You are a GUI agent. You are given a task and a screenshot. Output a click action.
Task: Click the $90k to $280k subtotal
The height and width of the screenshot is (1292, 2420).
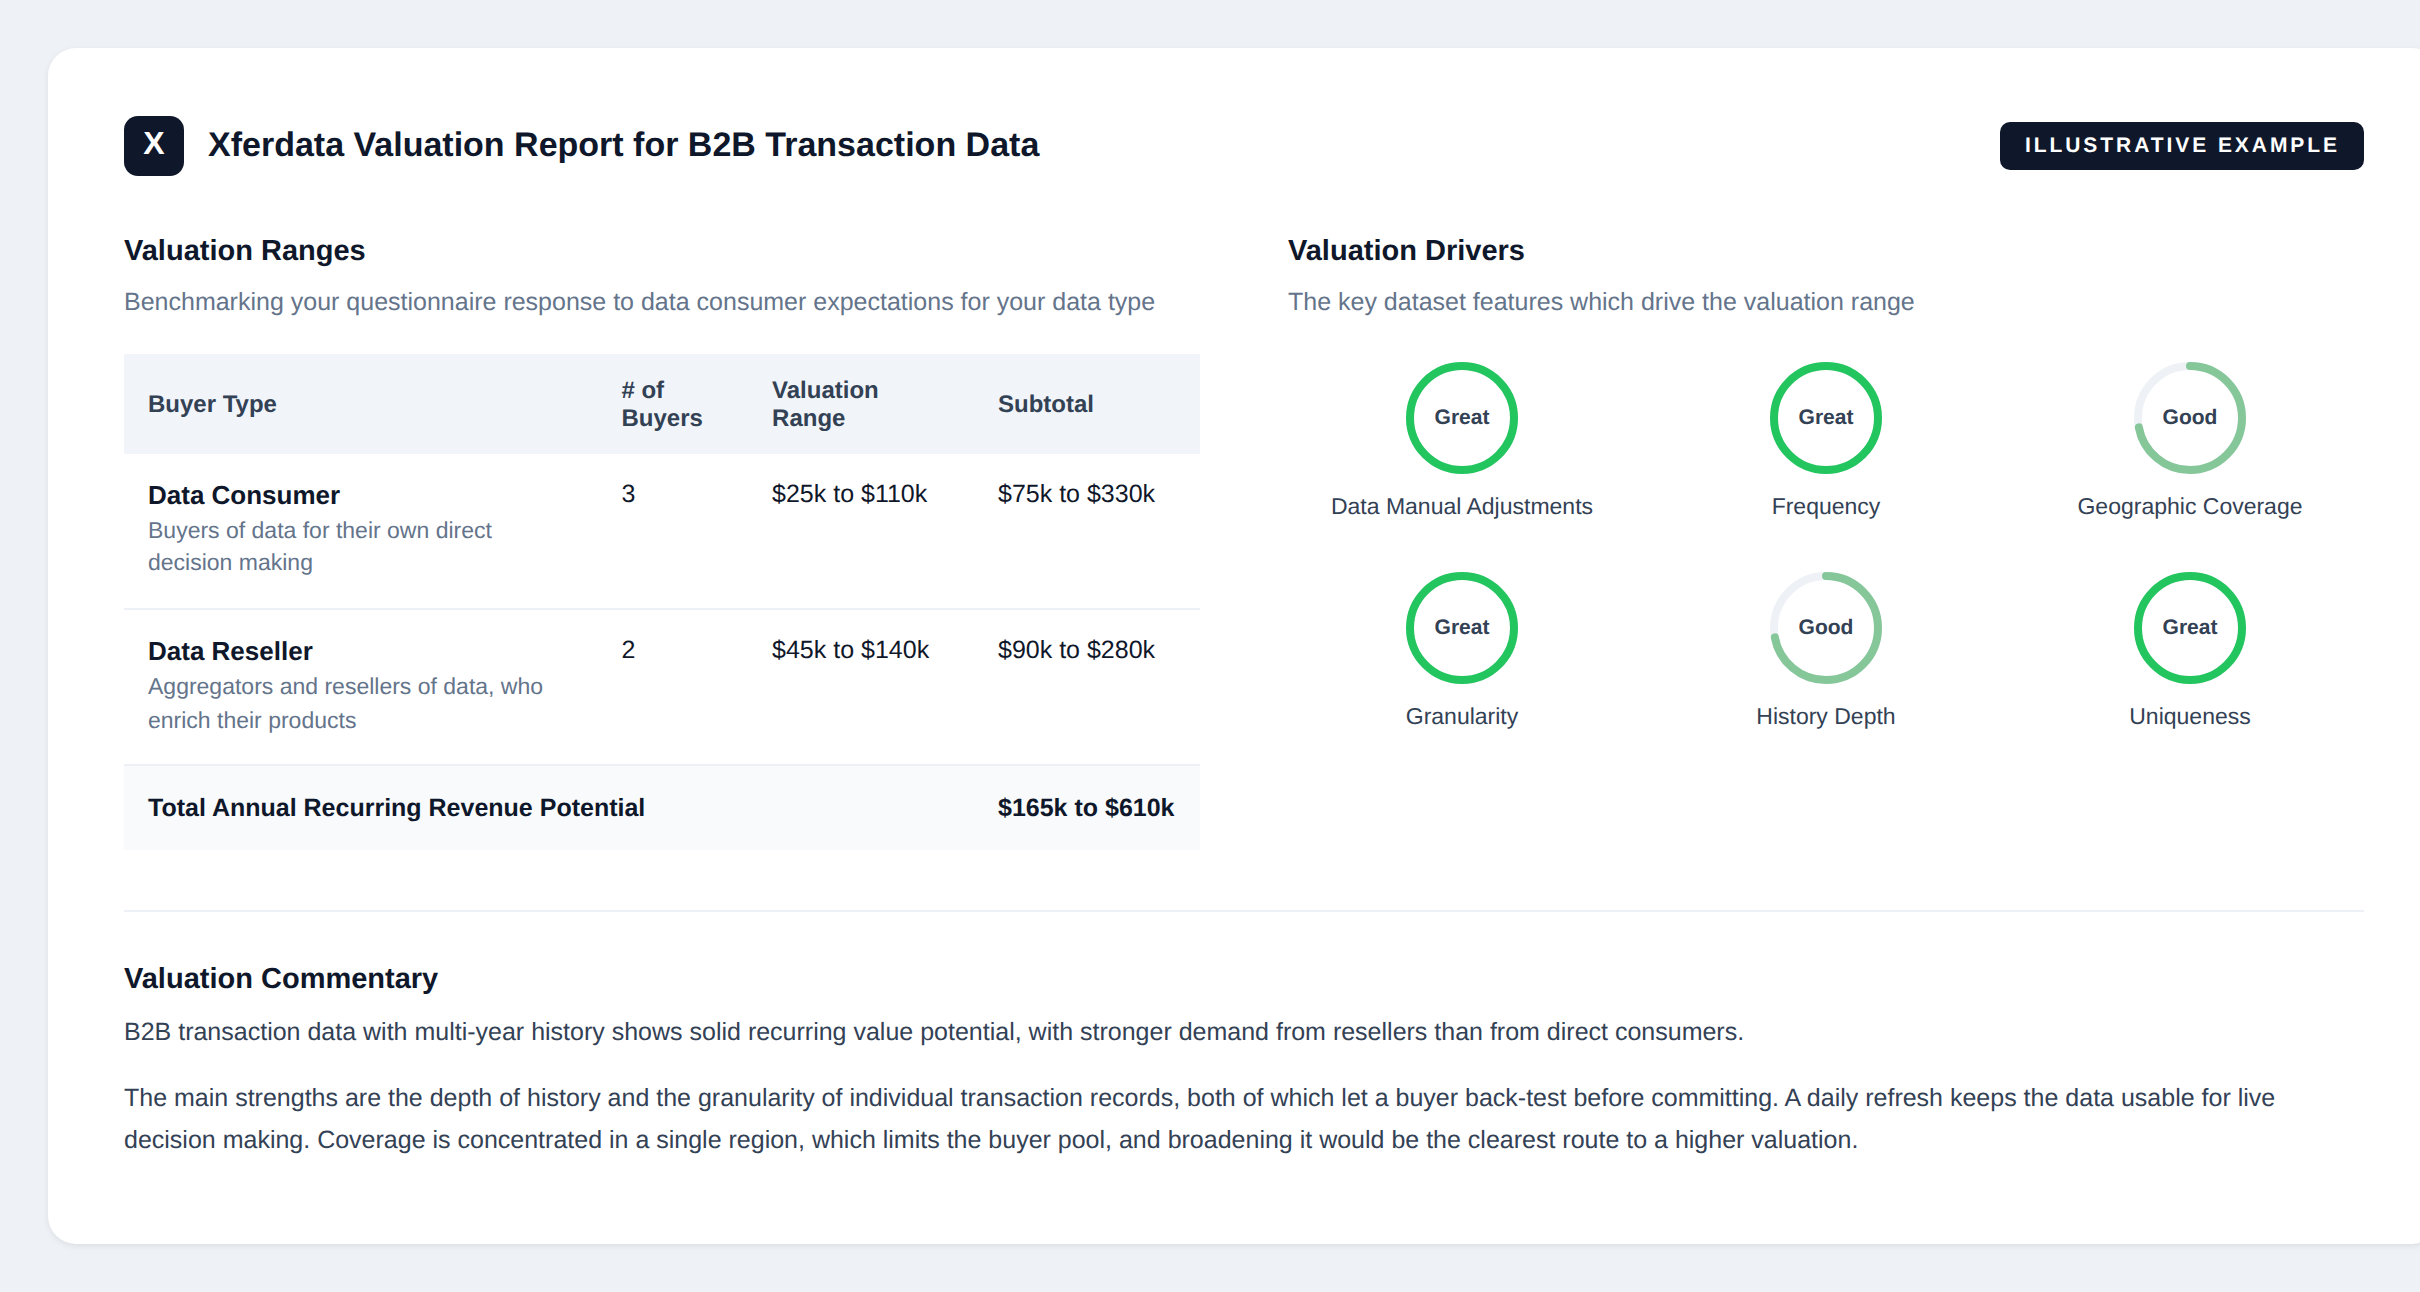1076,650
